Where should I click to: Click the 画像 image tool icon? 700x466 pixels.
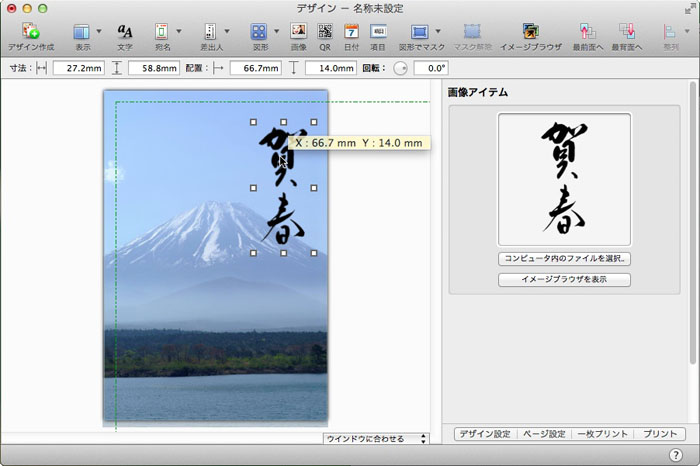point(298,33)
